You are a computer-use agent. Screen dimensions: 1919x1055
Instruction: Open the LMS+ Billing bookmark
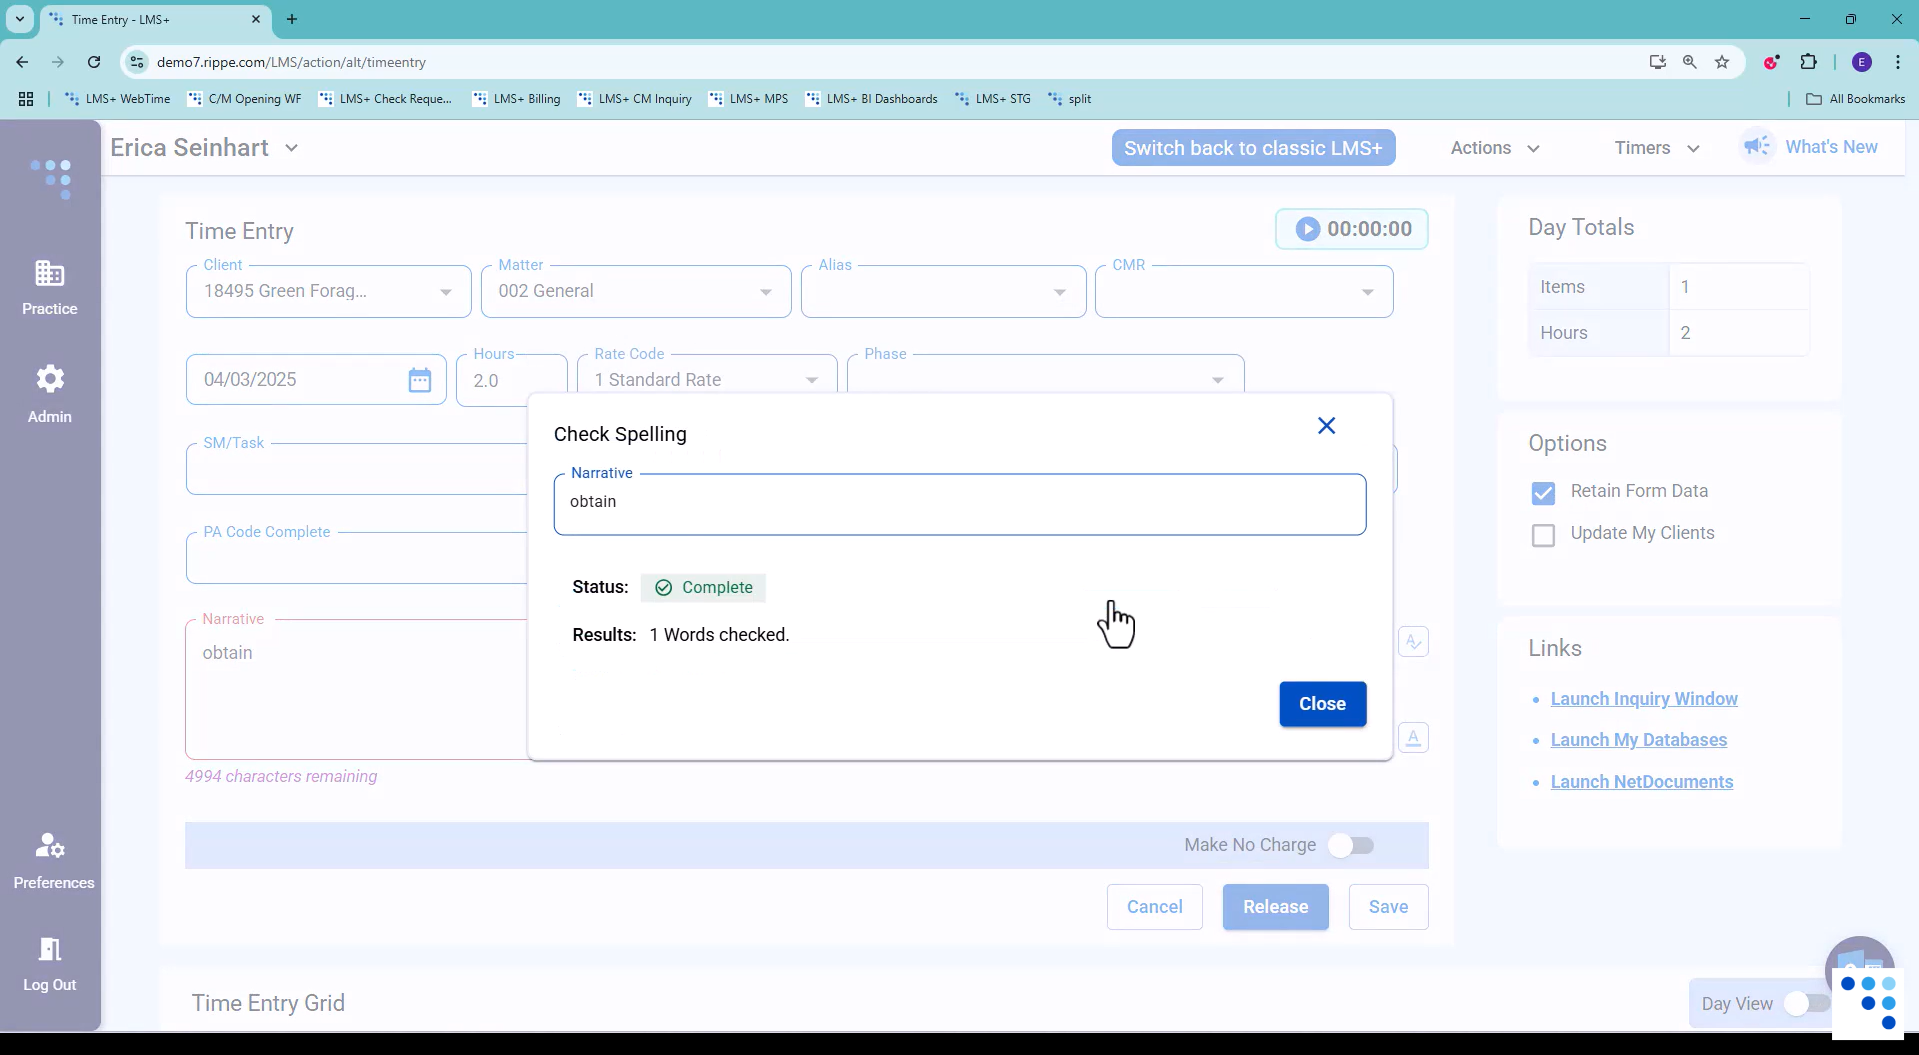pyautogui.click(x=517, y=98)
